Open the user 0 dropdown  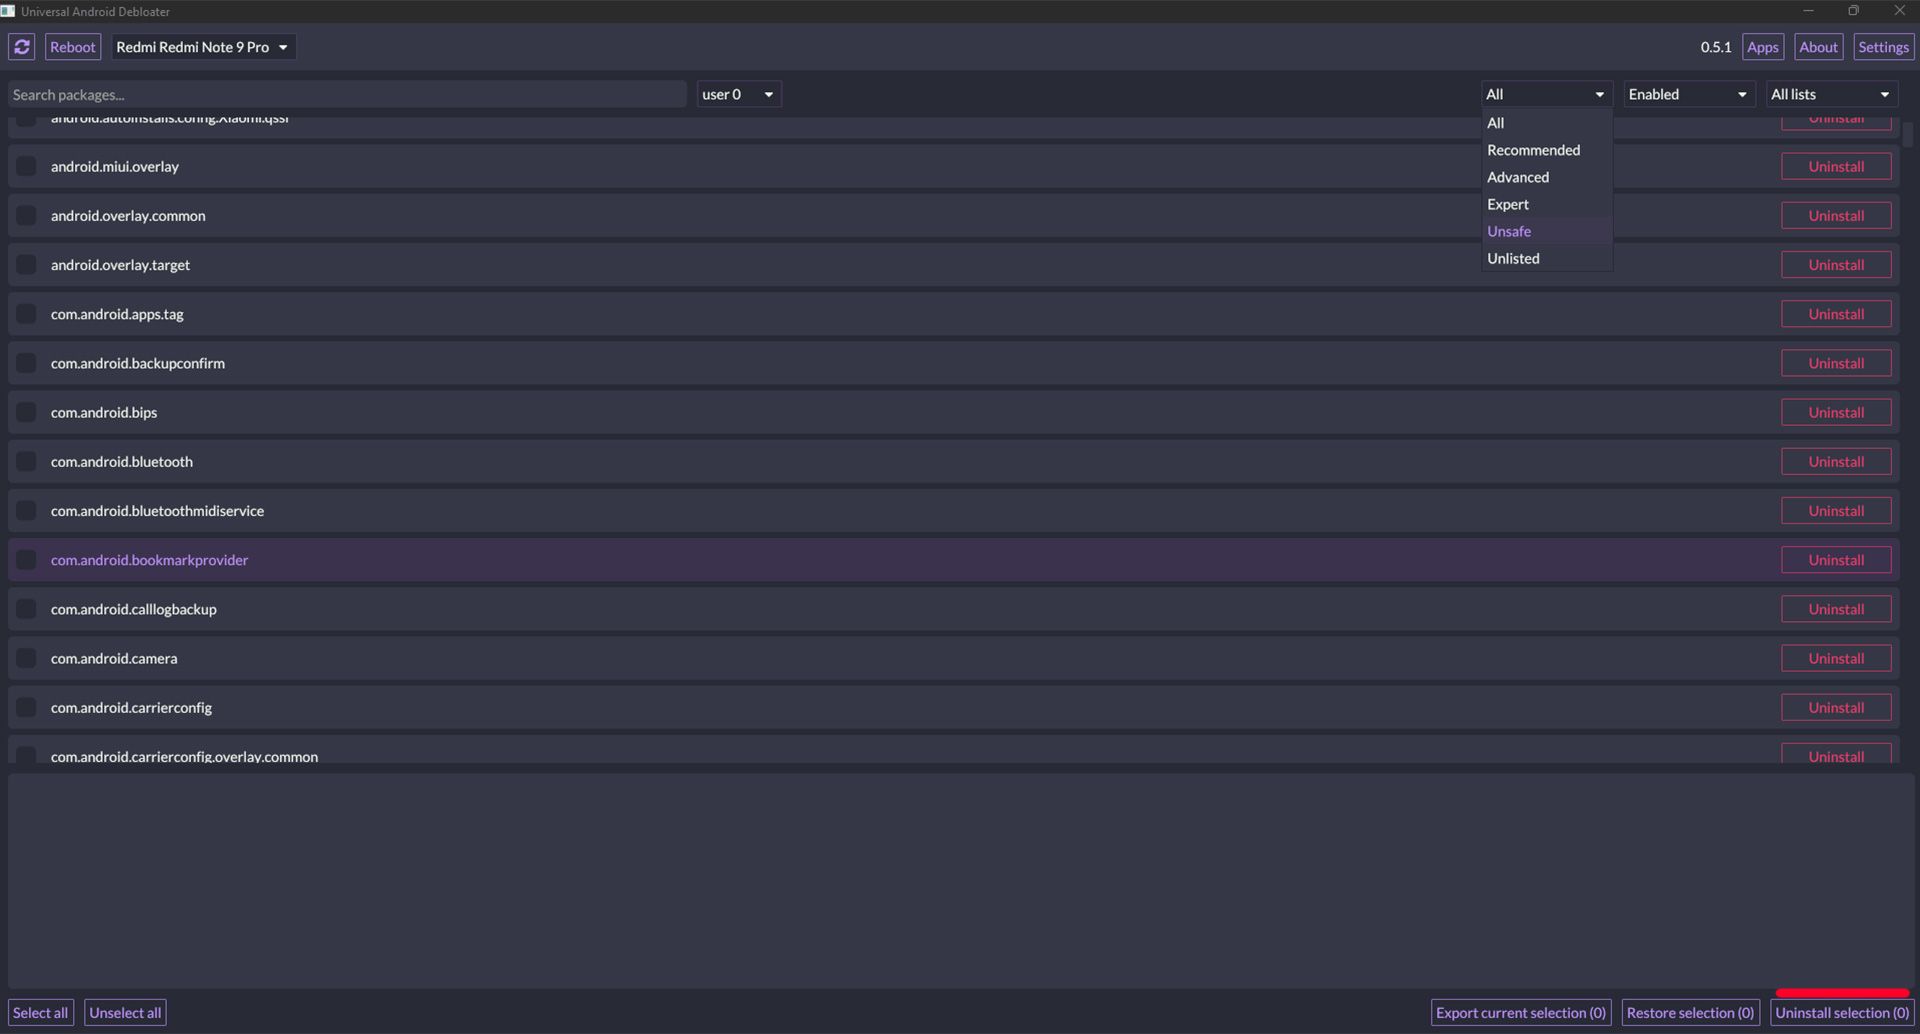[739, 94]
